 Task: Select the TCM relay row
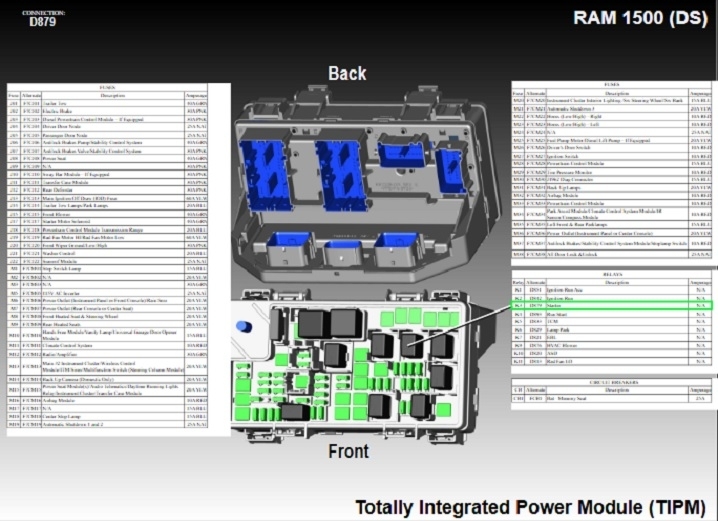tap(612, 322)
